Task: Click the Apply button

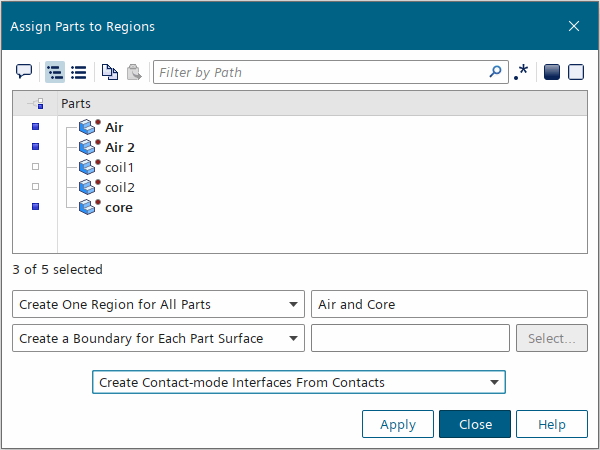Action: (398, 424)
